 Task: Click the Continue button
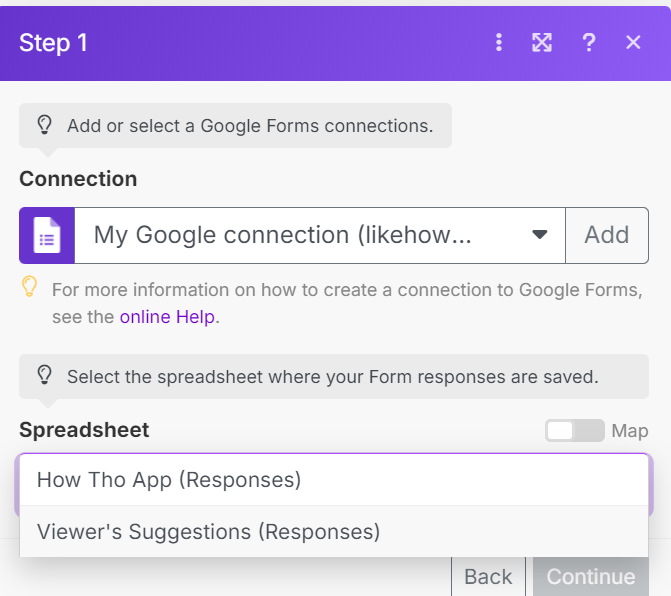coord(591,576)
